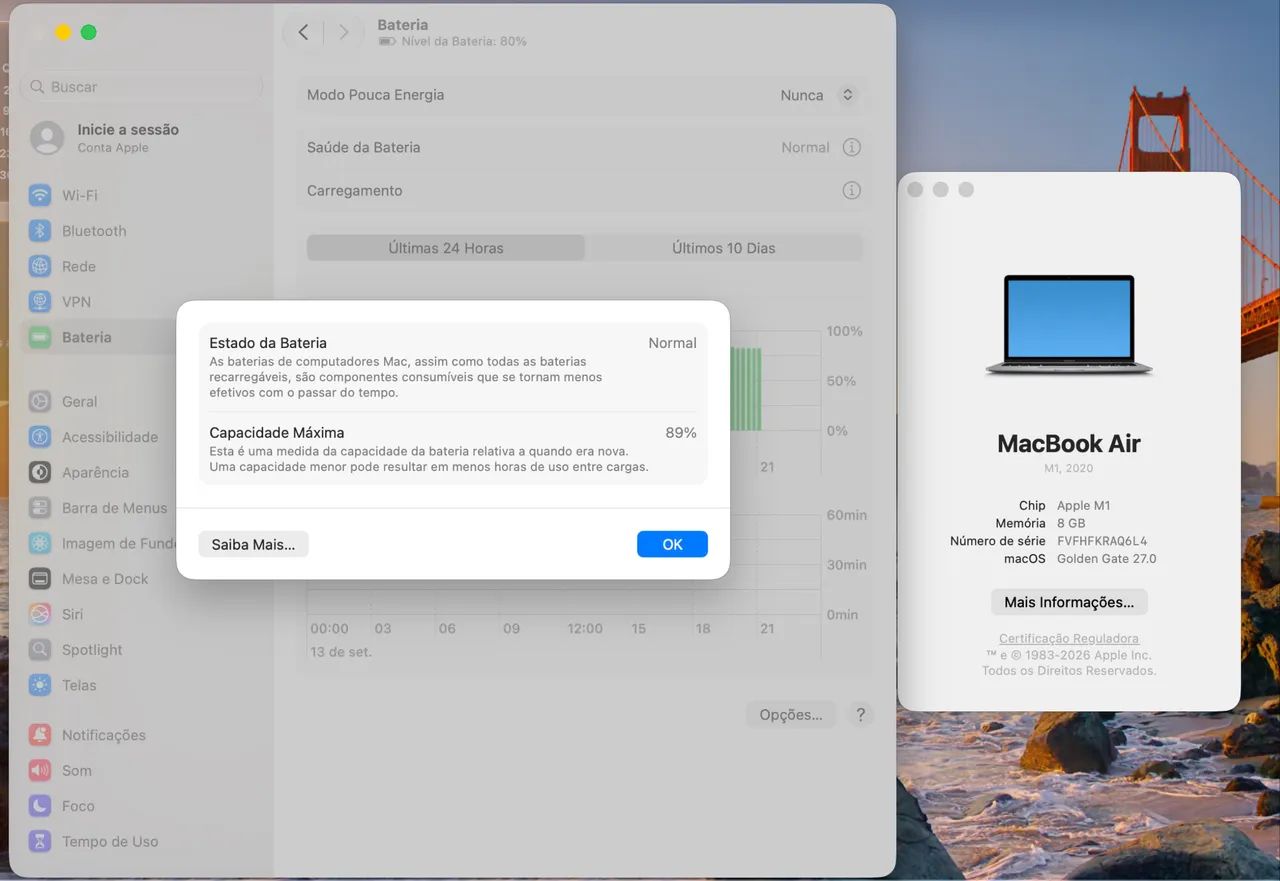Click the yellow minimize button of Settings window
The image size is (1280, 881).
point(63,32)
